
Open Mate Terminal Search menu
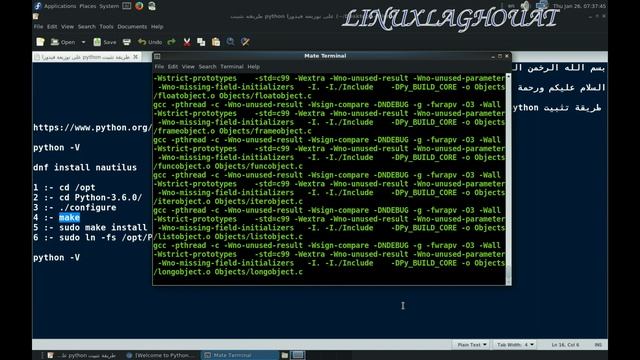pos(207,67)
